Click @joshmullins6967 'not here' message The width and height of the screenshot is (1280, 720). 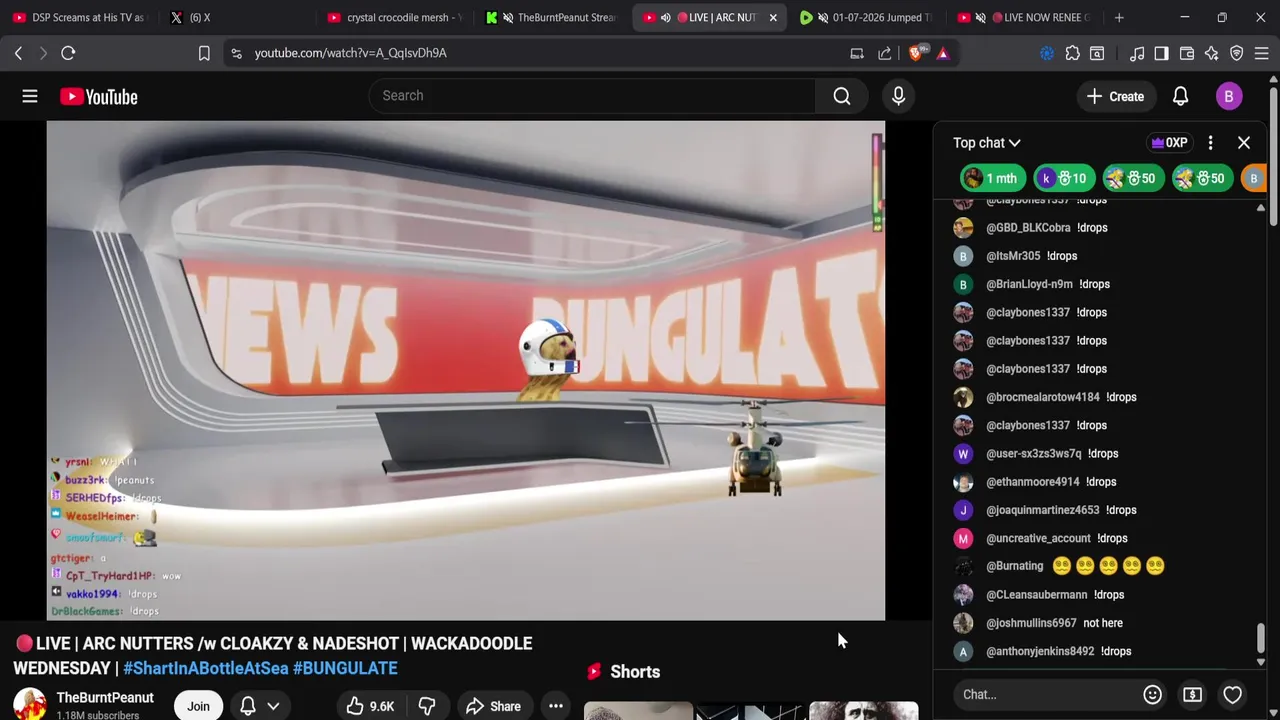[1103, 623]
